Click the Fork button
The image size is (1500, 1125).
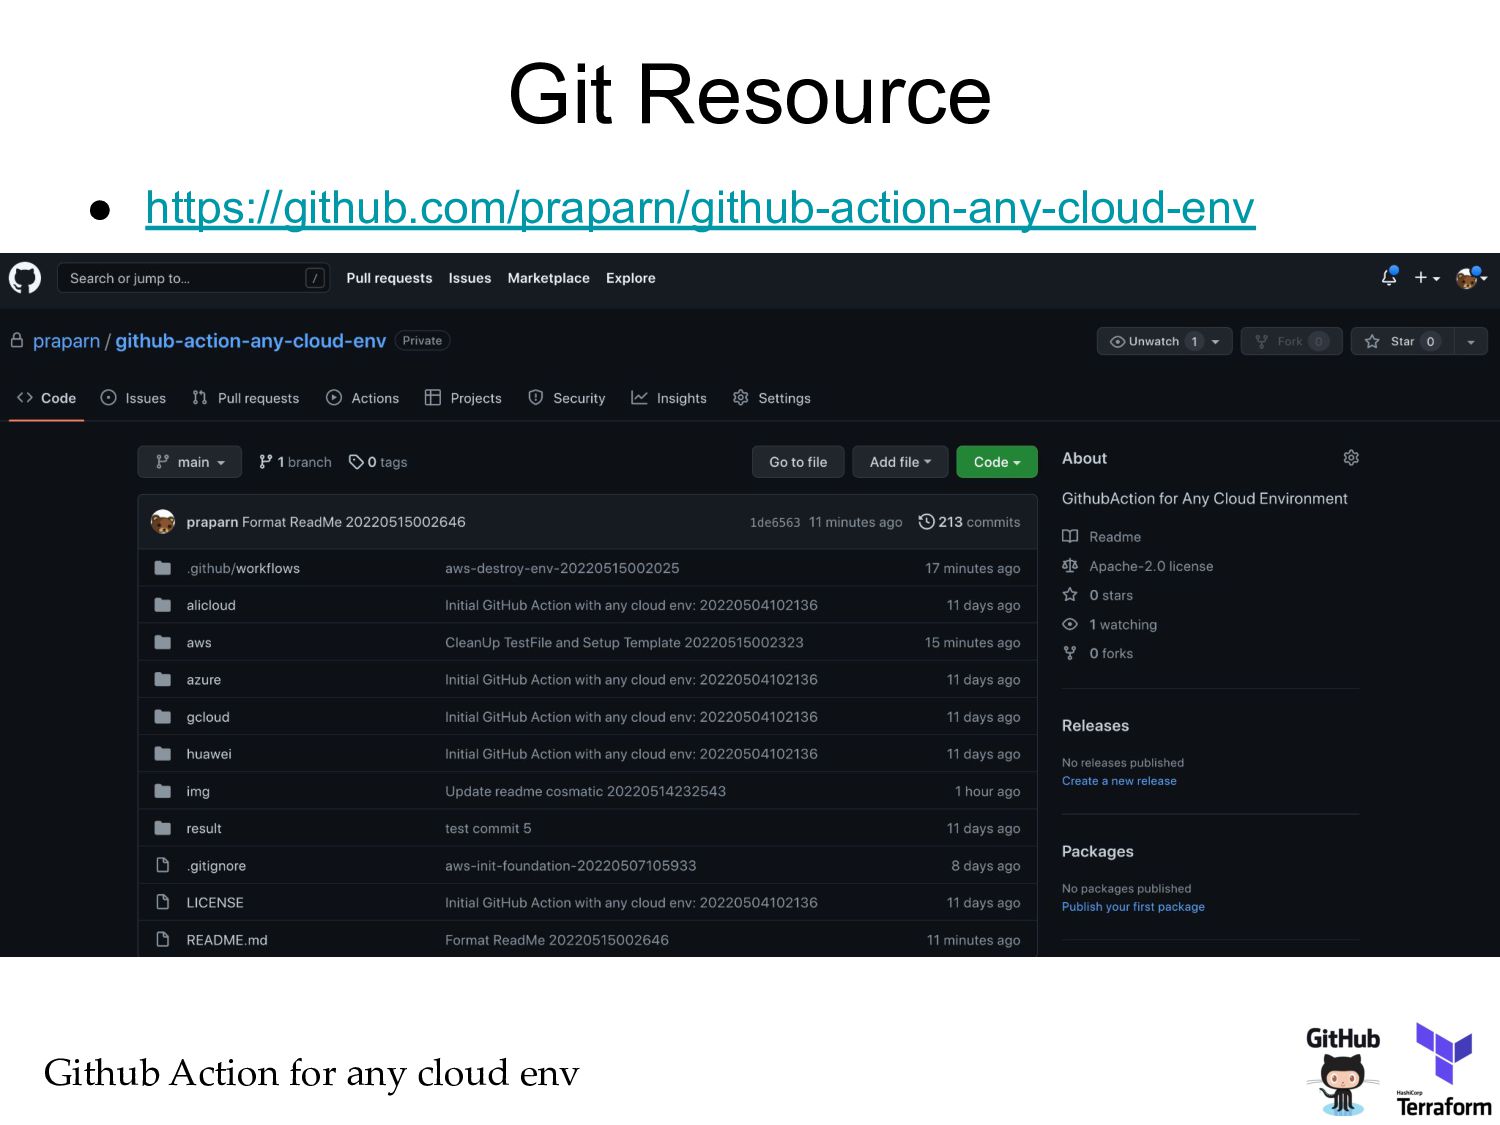(1291, 341)
